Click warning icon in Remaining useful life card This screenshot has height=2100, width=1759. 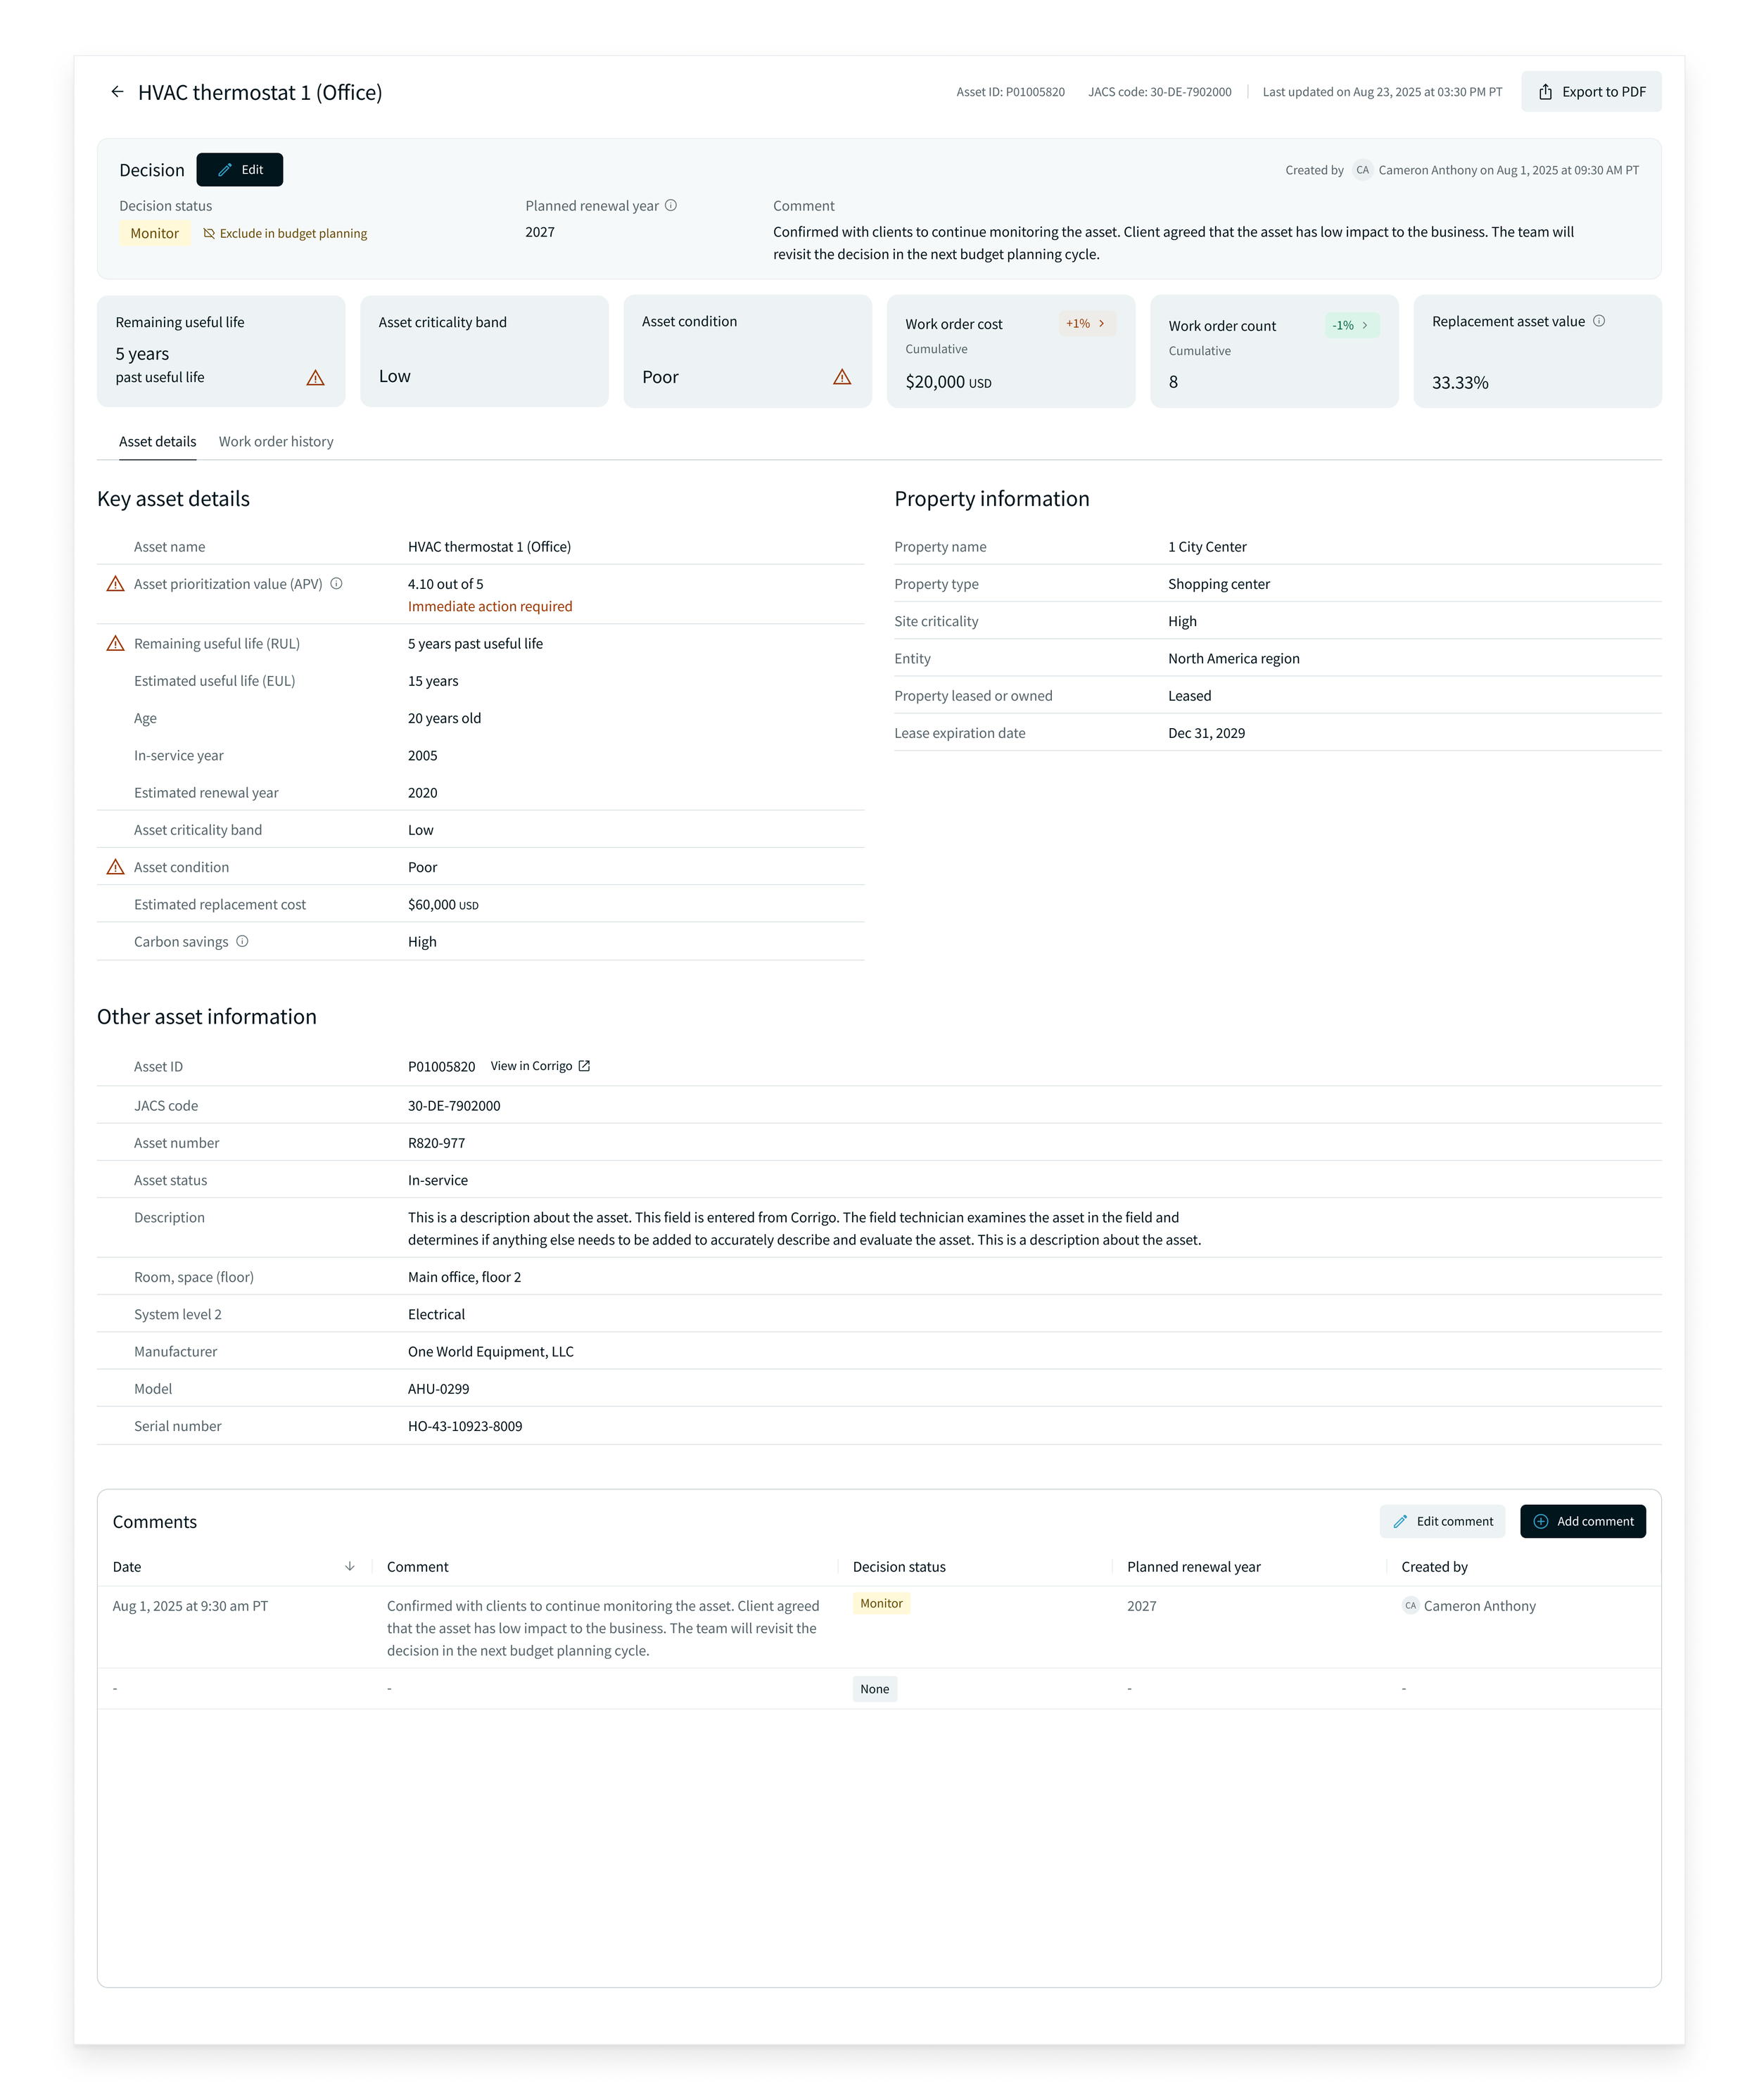tap(315, 378)
